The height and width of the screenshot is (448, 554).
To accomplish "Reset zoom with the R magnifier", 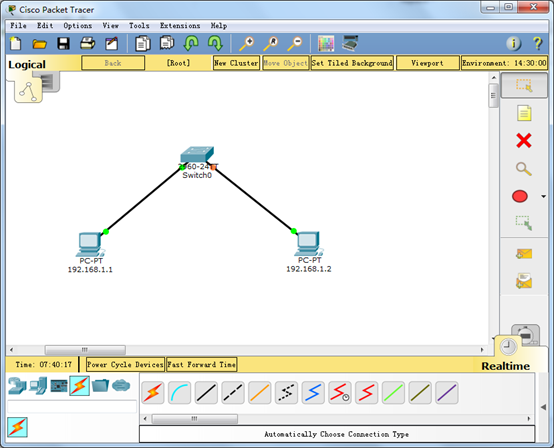I will [x=271, y=44].
